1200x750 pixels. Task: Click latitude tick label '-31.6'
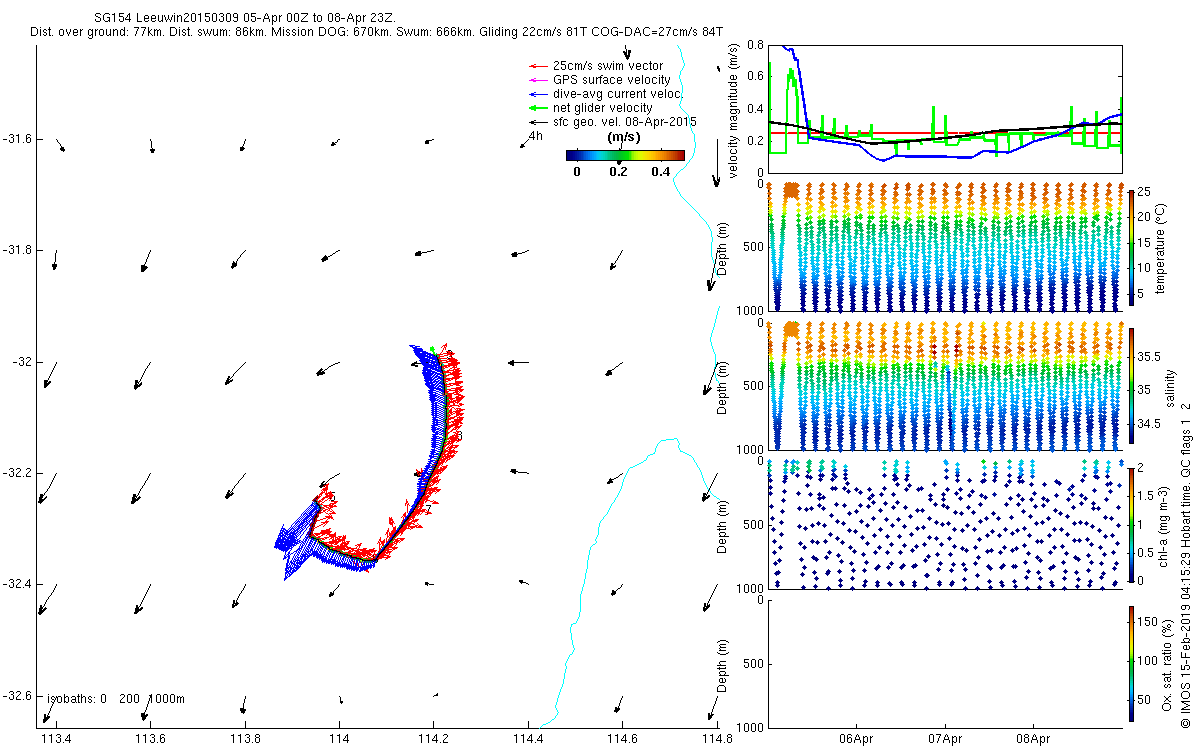point(17,139)
